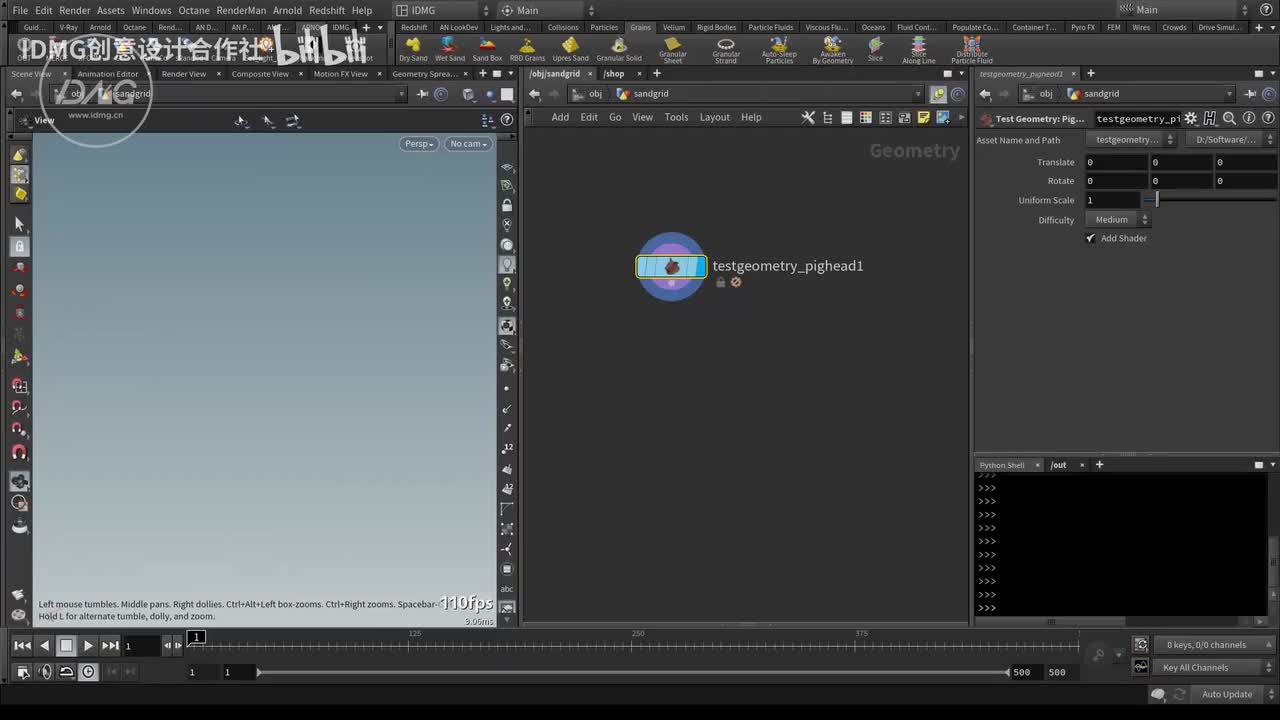Open the Difficulty dropdown set to Medium
Image resolution: width=1280 pixels, height=720 pixels.
1117,220
